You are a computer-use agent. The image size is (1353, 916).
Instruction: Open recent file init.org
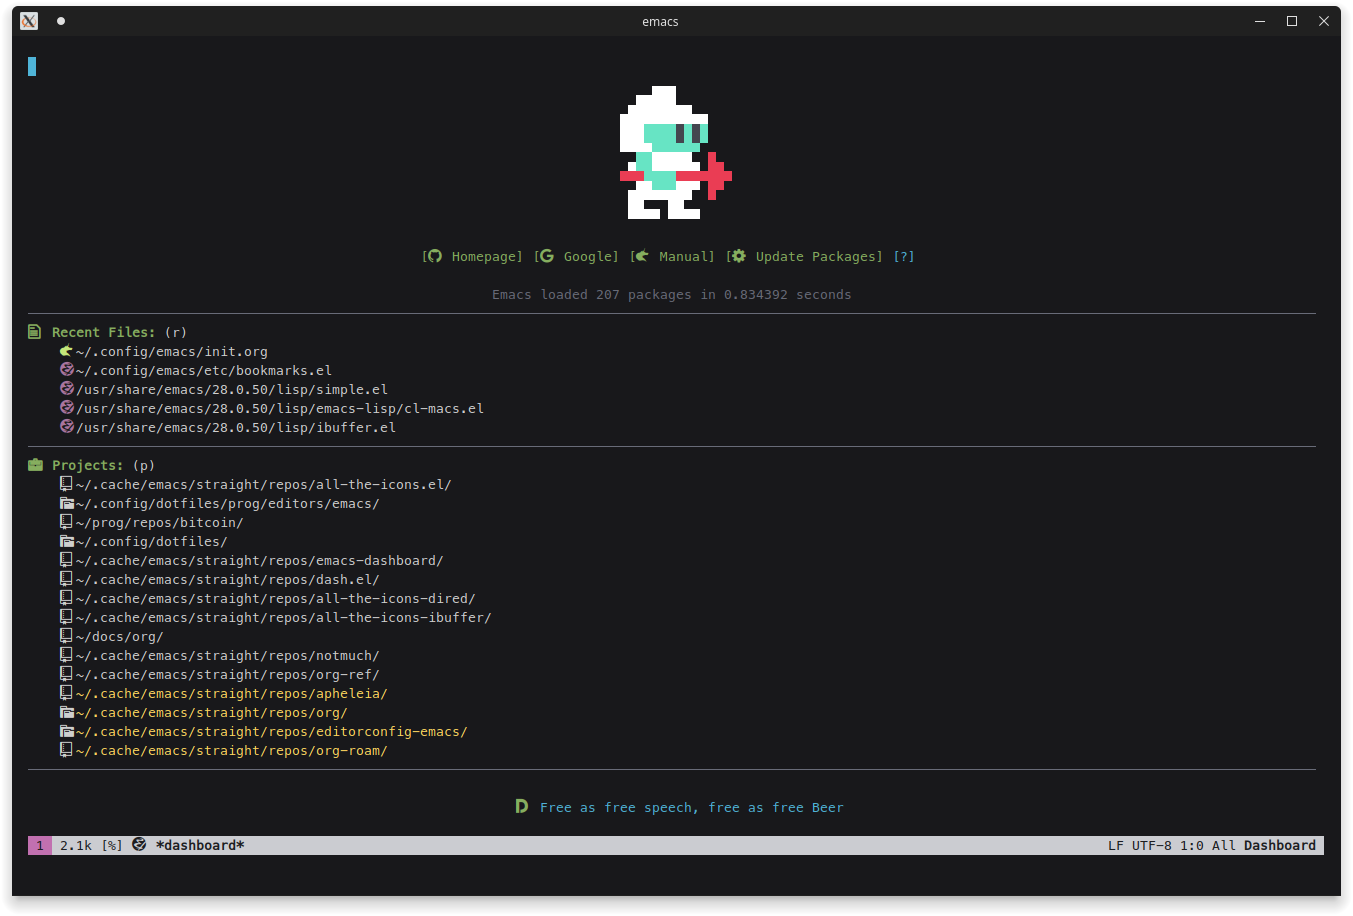[171, 352]
